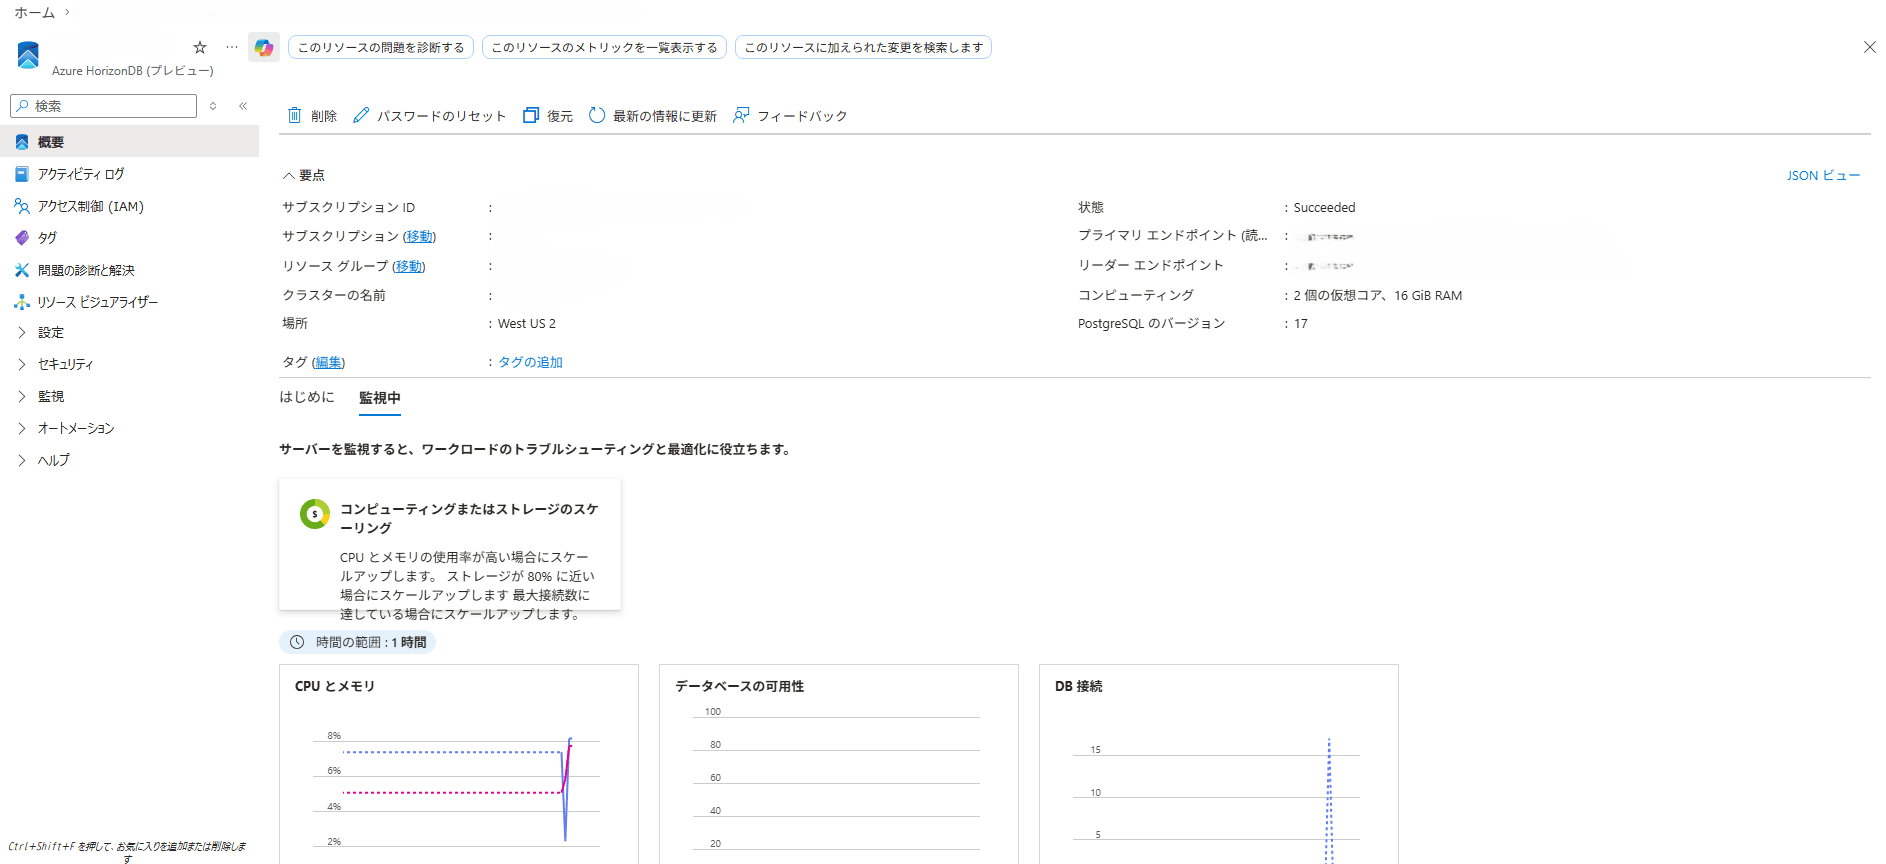Click the Azure HorizonDB resource icon

click(x=28, y=55)
